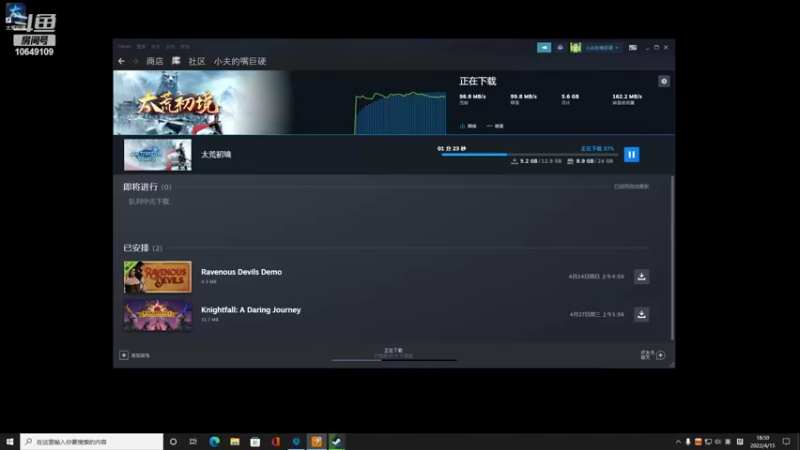
Task: Launch Microsoft Edge from taskbar
Action: click(214, 441)
